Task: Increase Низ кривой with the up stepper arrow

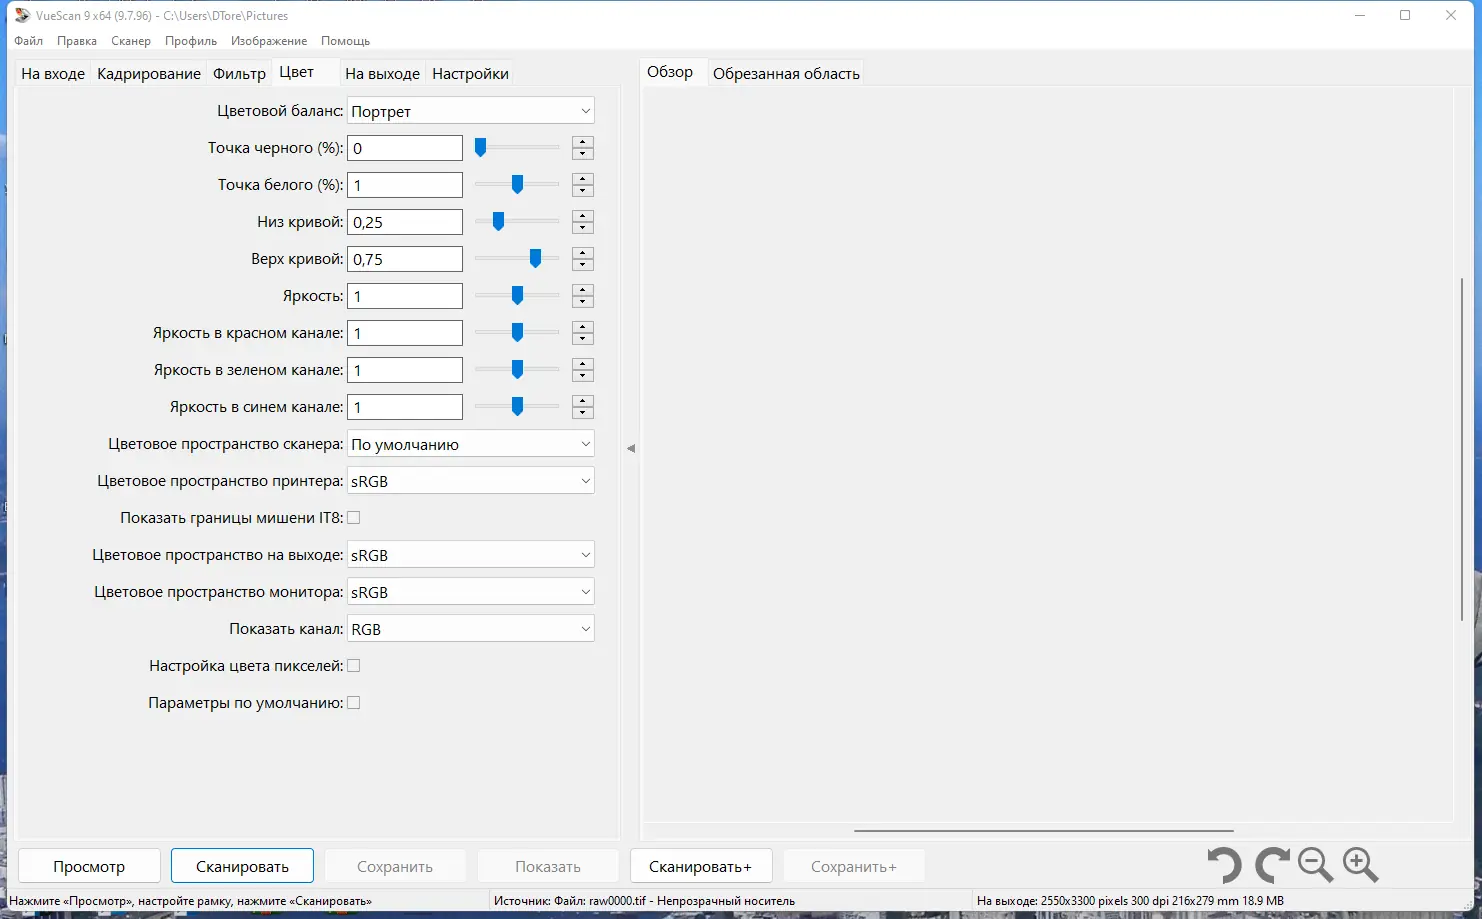Action: tap(583, 216)
